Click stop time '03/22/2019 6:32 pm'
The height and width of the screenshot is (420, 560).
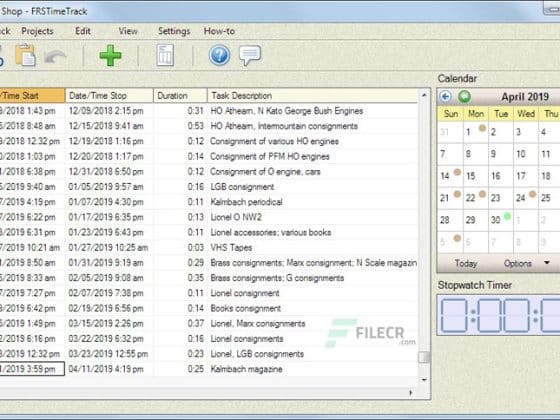click(x=106, y=339)
